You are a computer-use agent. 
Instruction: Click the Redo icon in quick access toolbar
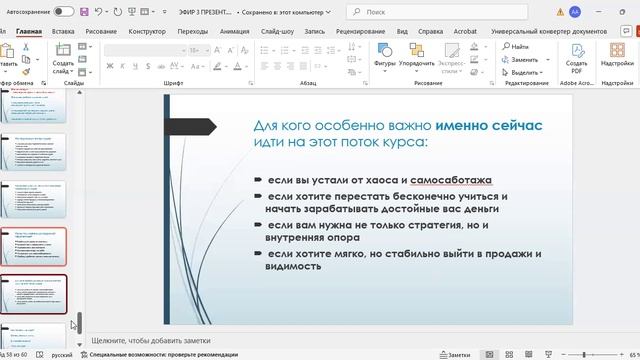[118, 12]
